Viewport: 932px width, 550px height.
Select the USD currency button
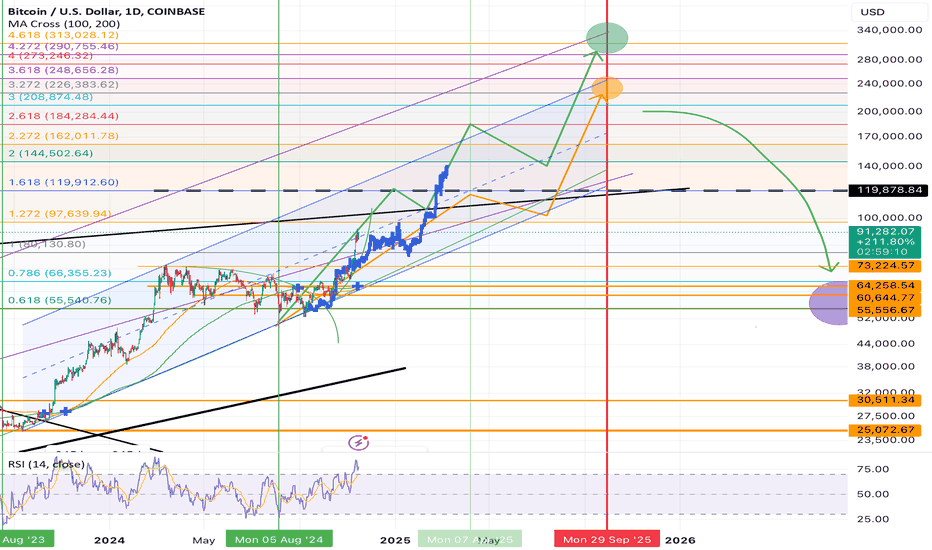[889, 12]
